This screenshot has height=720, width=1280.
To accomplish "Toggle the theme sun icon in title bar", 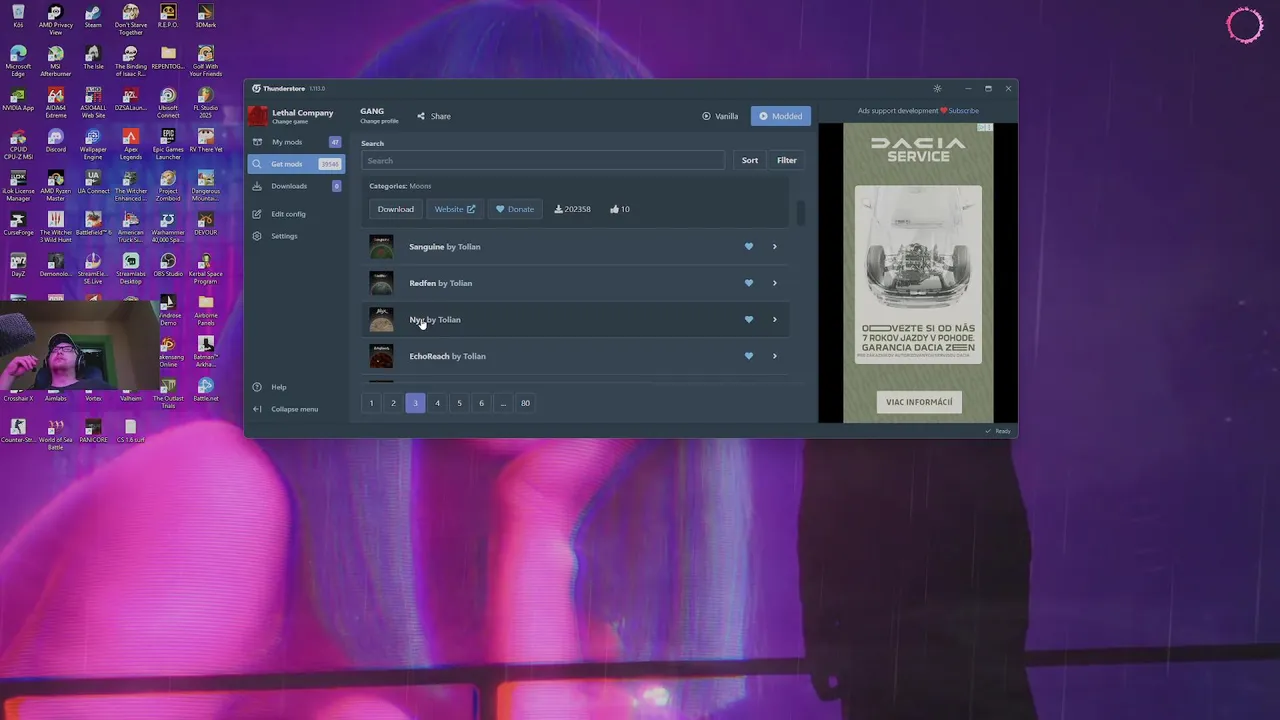I will click(937, 88).
